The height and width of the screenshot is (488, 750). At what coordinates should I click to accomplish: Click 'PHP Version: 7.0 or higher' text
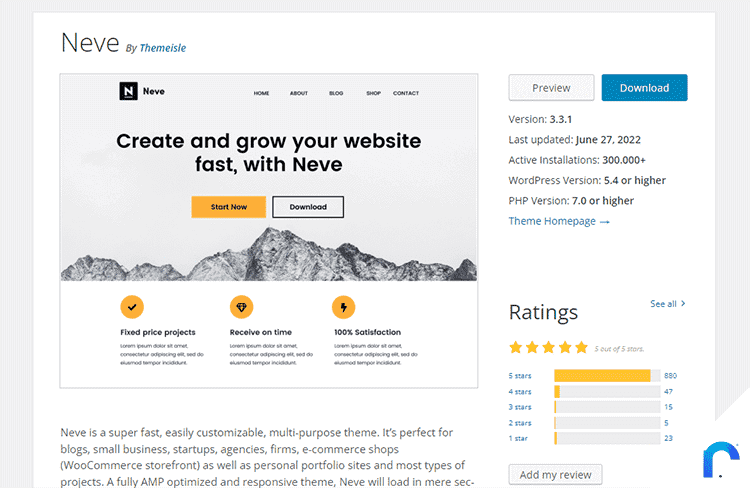click(571, 201)
